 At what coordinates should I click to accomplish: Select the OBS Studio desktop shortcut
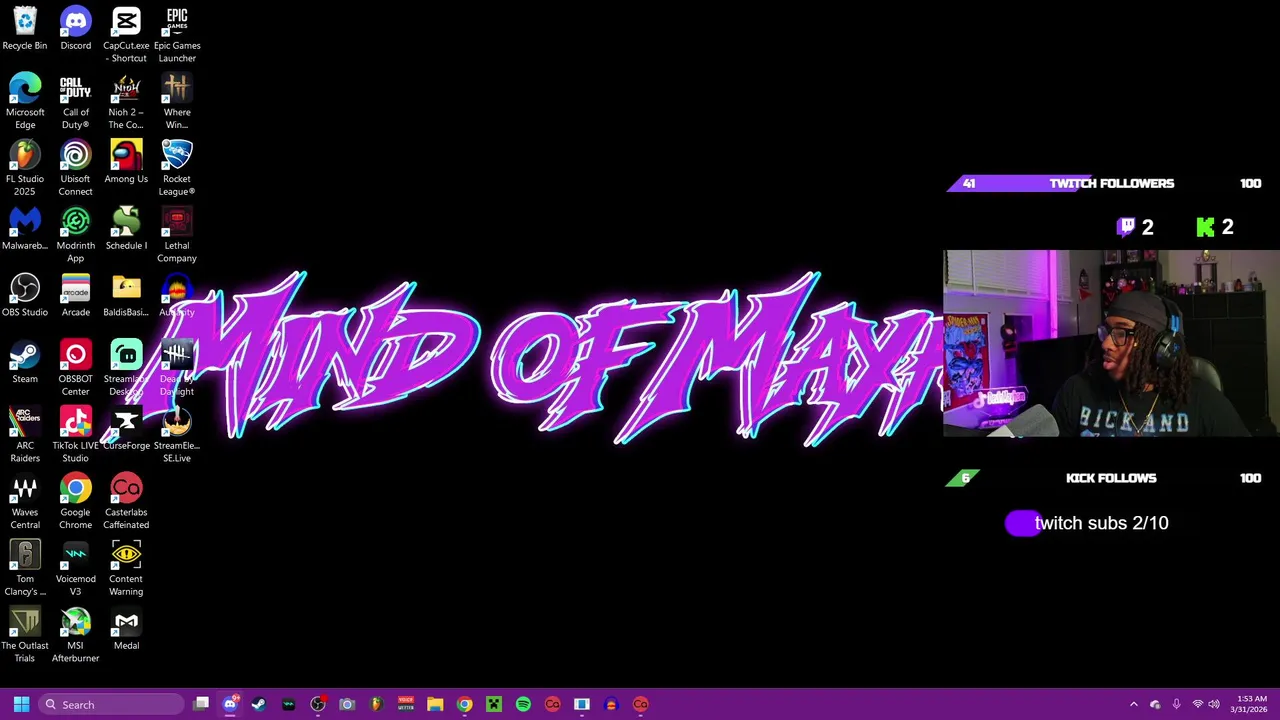pyautogui.click(x=25, y=295)
